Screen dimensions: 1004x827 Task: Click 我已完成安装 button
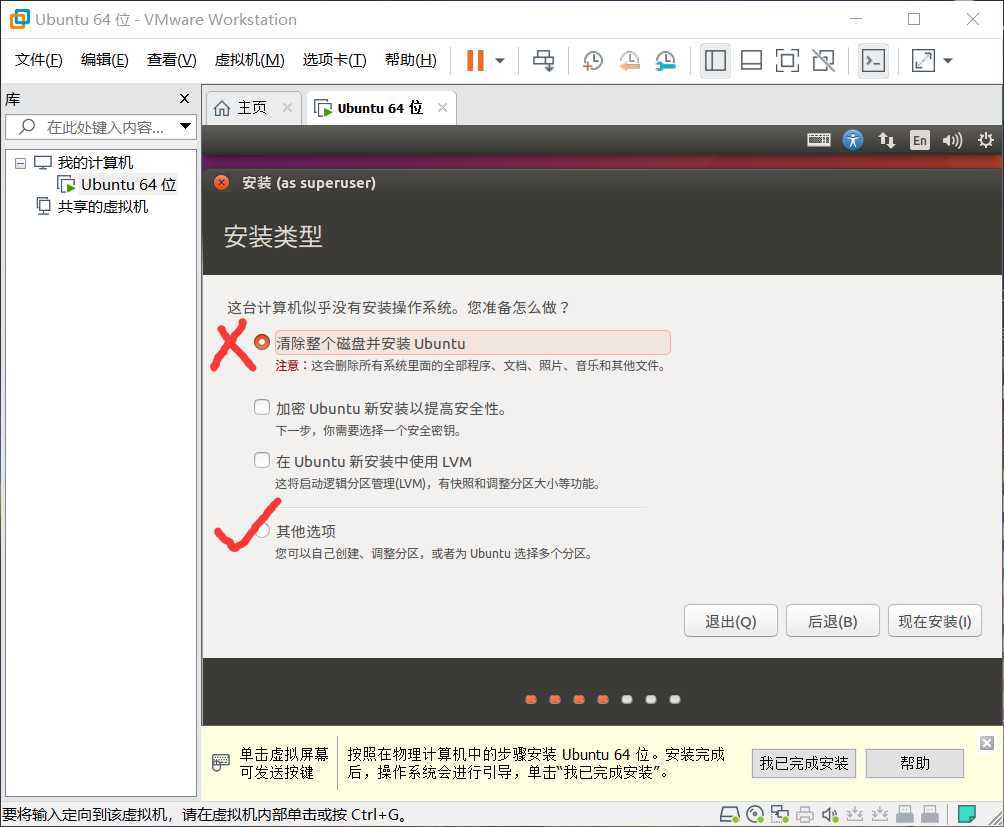pyautogui.click(x=804, y=763)
